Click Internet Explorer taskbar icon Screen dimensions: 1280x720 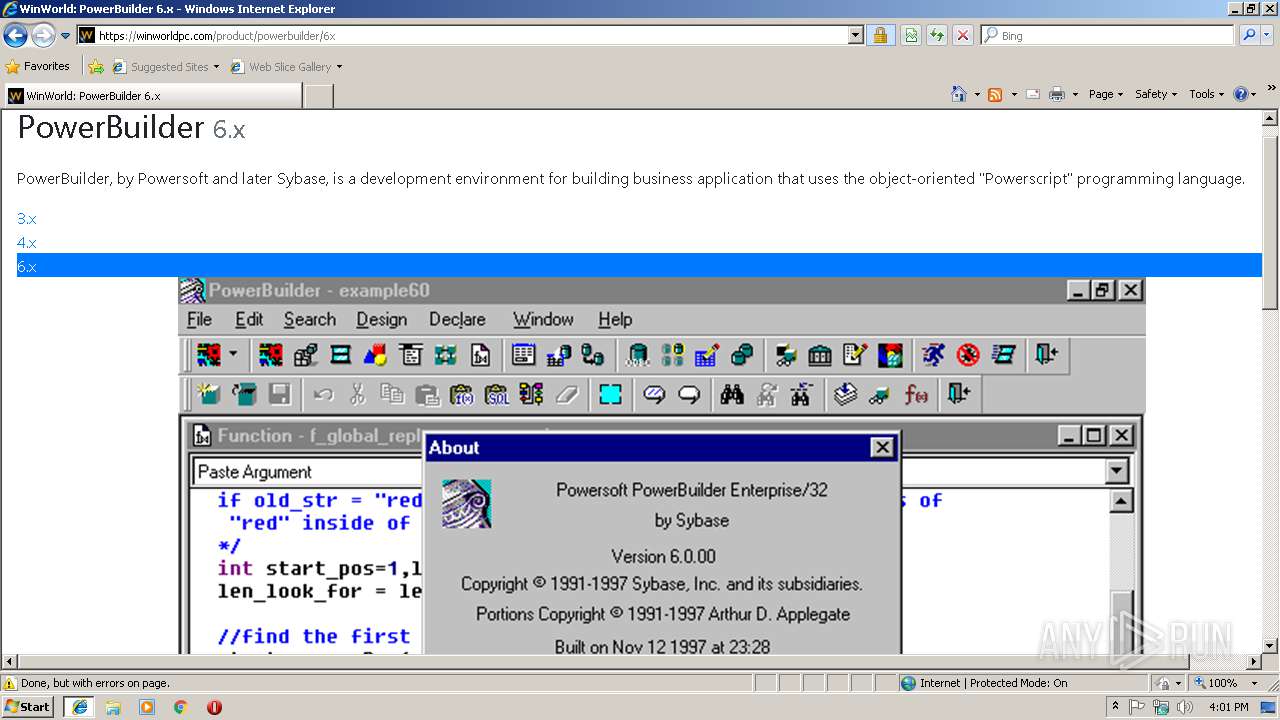(x=79, y=707)
